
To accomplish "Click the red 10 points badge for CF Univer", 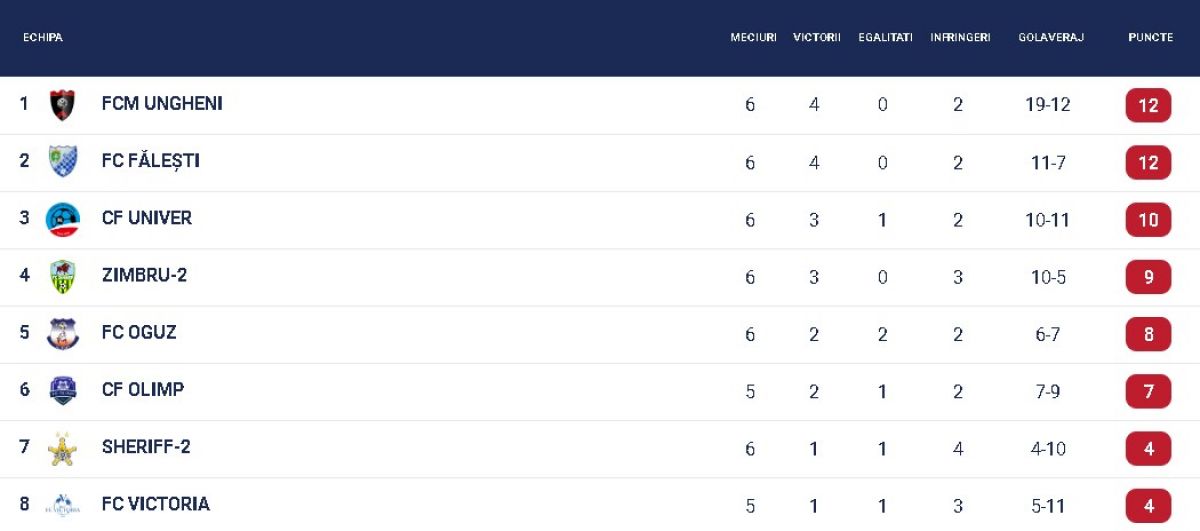I will click(x=1148, y=220).
